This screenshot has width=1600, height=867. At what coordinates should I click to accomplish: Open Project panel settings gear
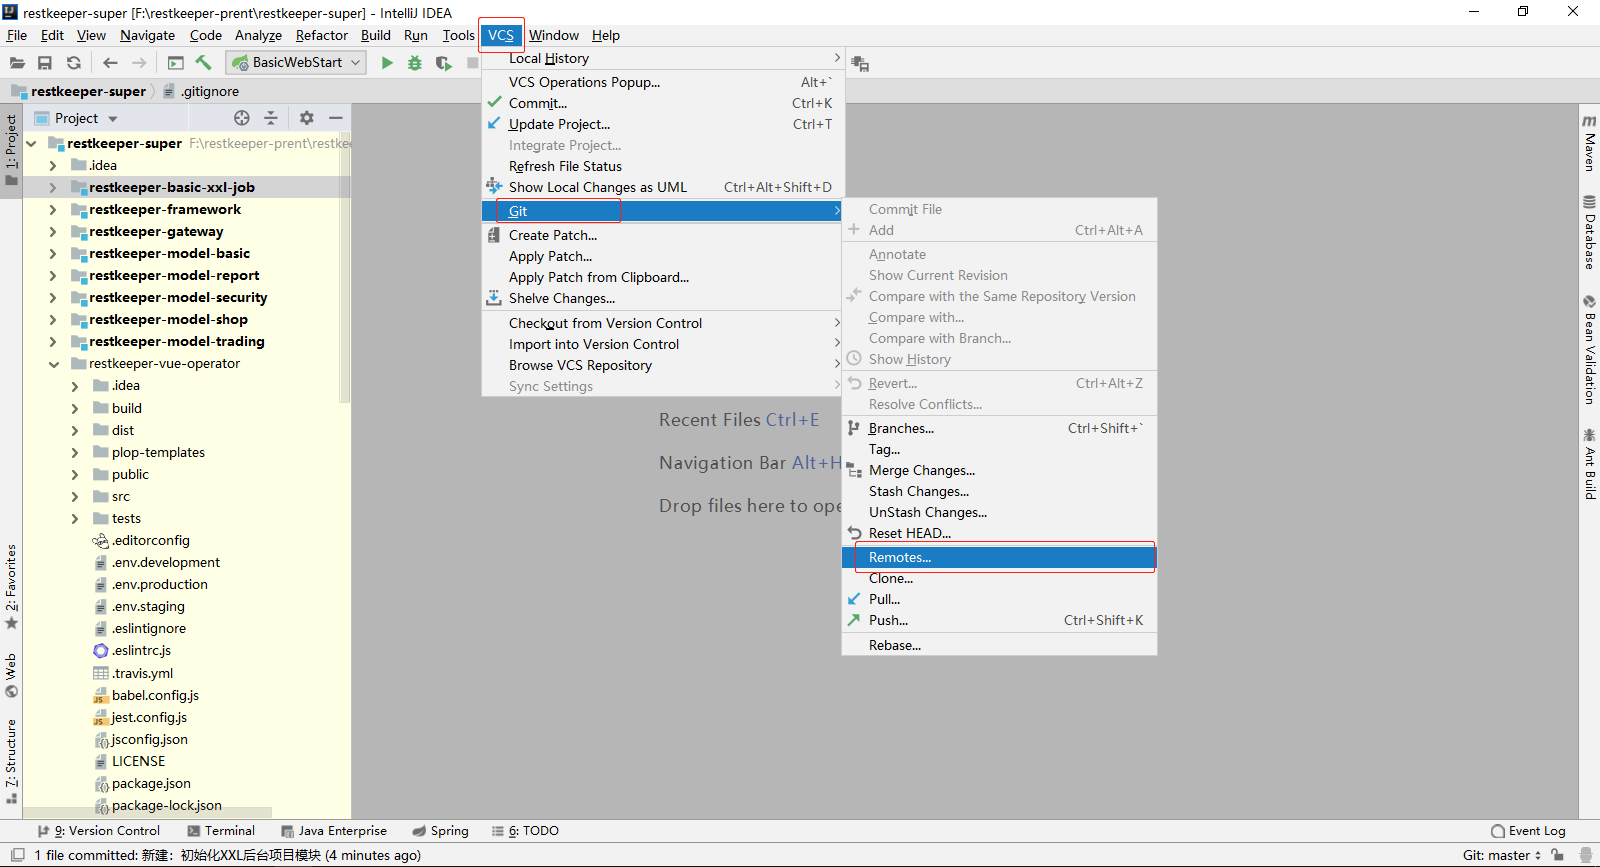click(x=307, y=118)
